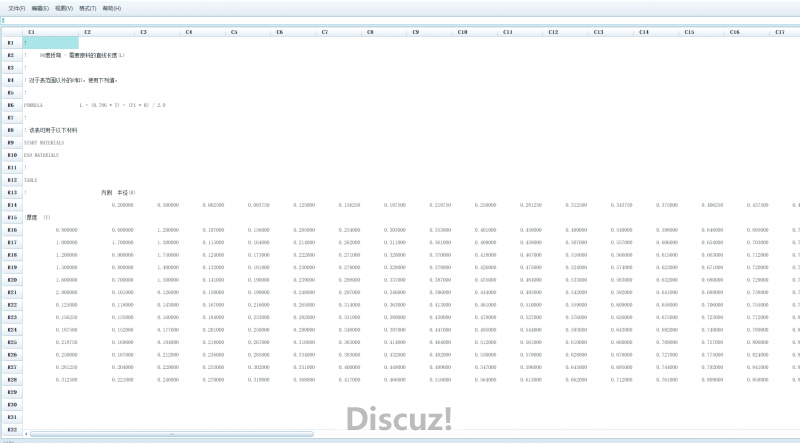The image size is (800, 443).
Task: Click the highlighted cell in row R1
Action: 50,43
